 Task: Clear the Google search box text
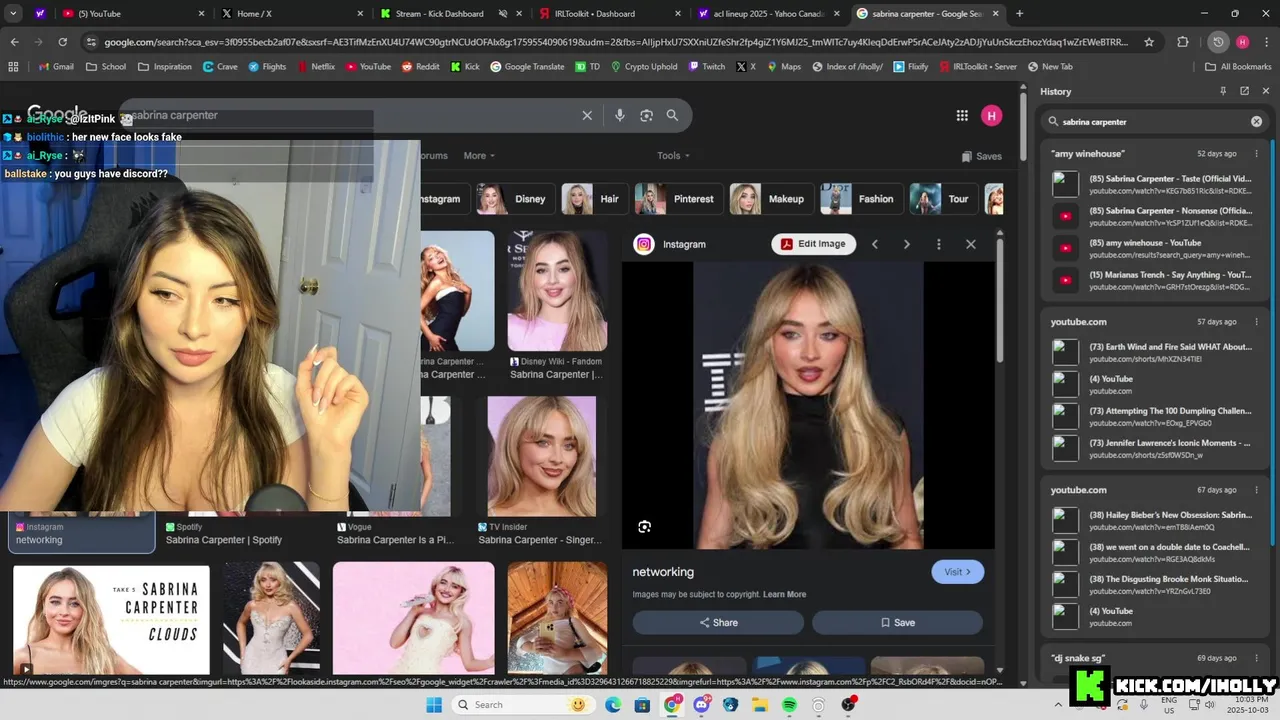pyautogui.click(x=587, y=115)
